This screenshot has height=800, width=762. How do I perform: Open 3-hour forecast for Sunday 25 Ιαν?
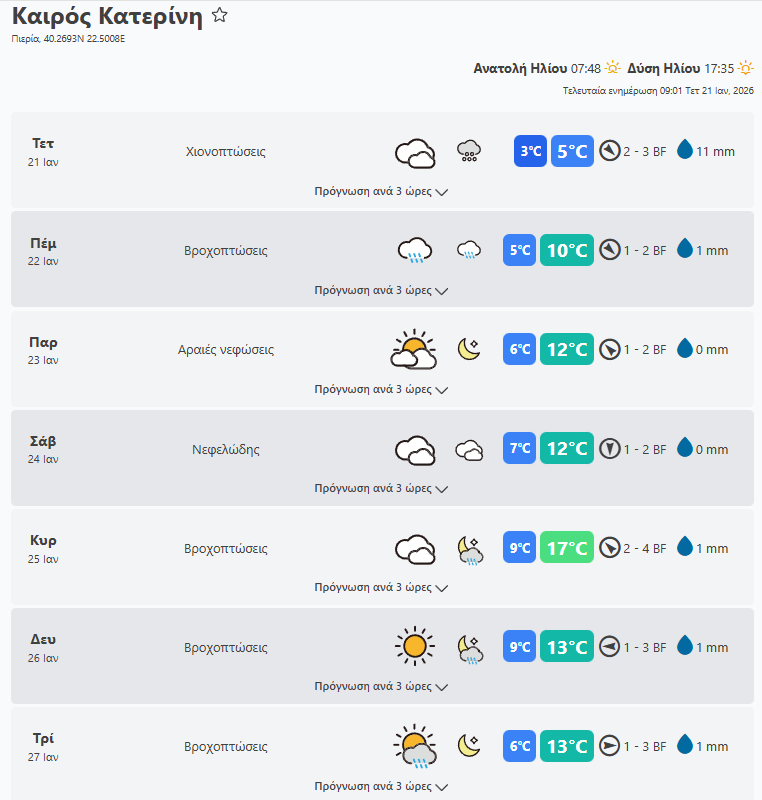click(381, 587)
